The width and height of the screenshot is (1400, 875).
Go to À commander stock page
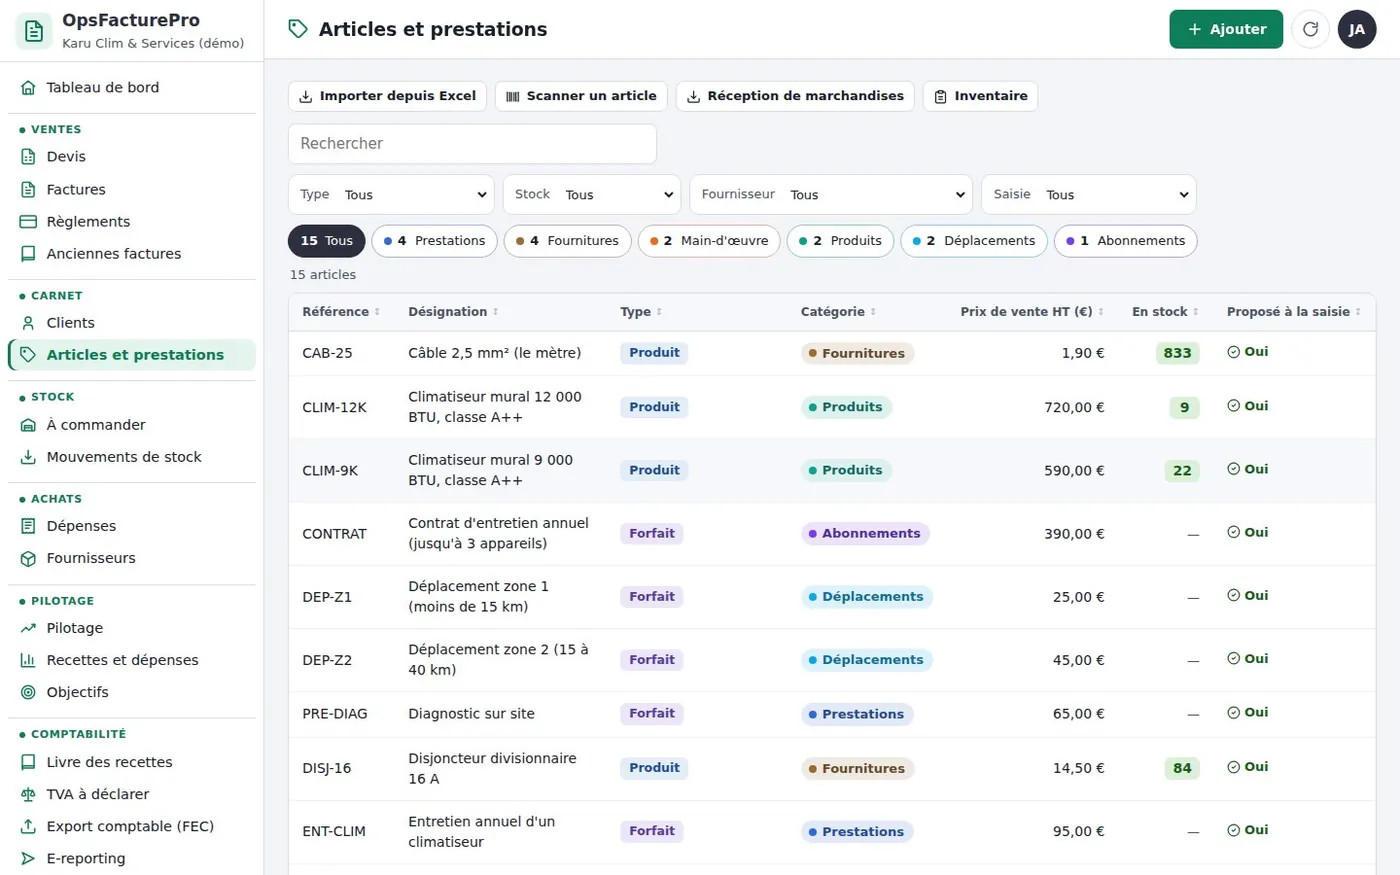click(x=131, y=425)
